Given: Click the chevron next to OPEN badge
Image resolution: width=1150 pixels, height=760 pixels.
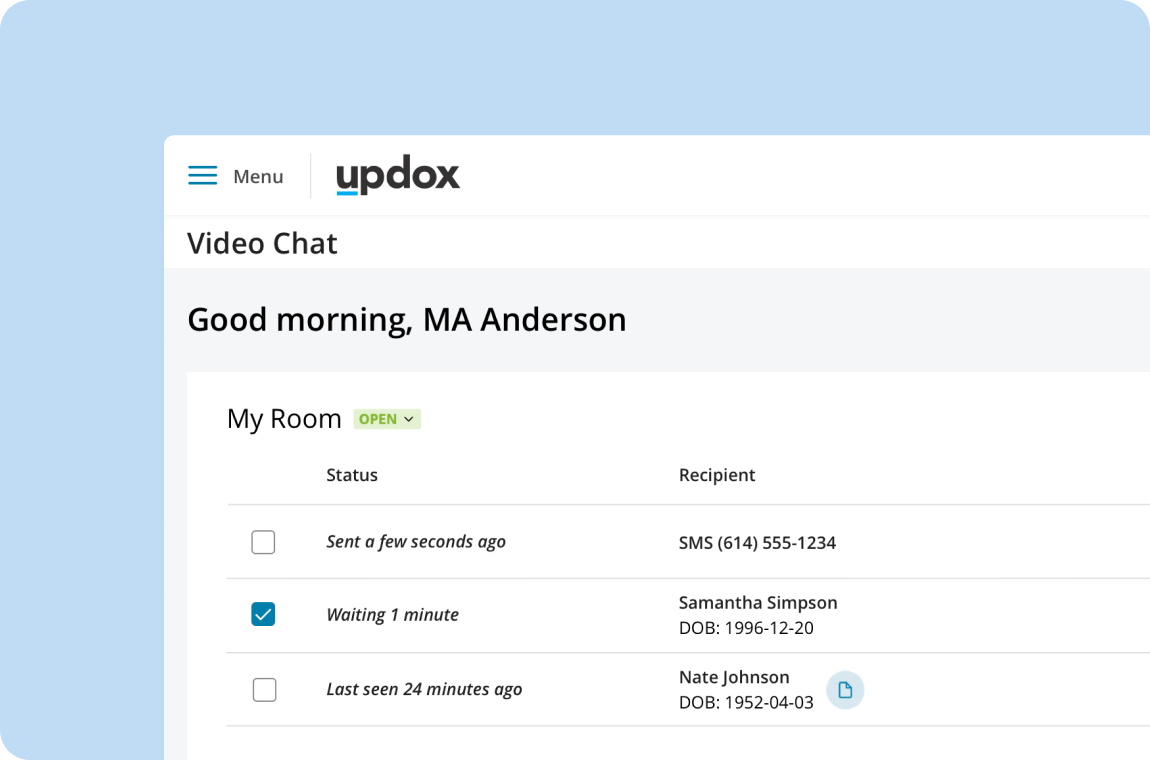Looking at the screenshot, I should click(409, 419).
